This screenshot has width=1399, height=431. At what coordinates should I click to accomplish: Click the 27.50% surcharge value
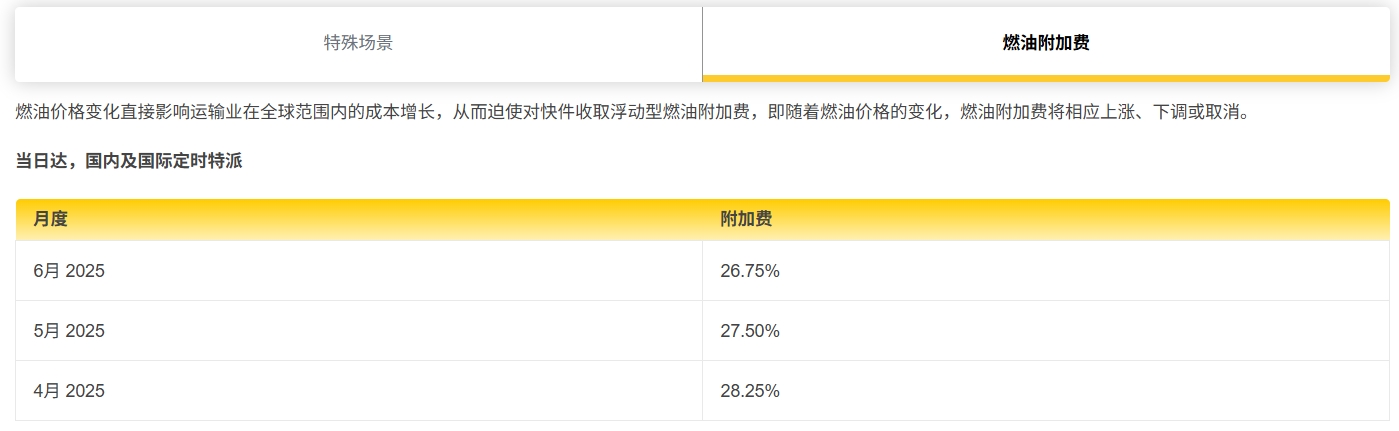(750, 331)
